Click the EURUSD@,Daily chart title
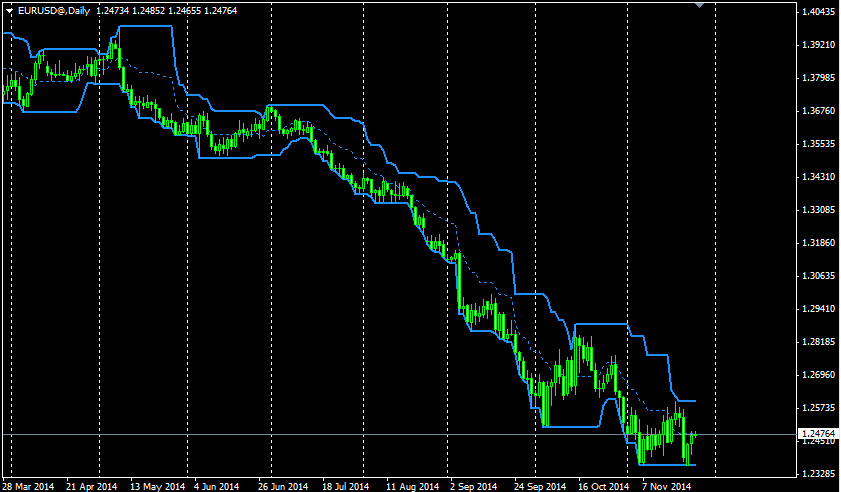841x492 pixels. click(54, 11)
